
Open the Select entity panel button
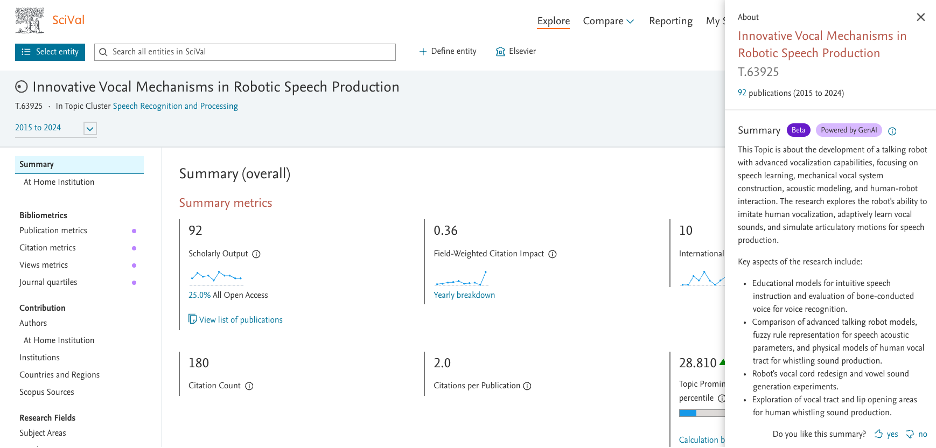(x=50, y=52)
